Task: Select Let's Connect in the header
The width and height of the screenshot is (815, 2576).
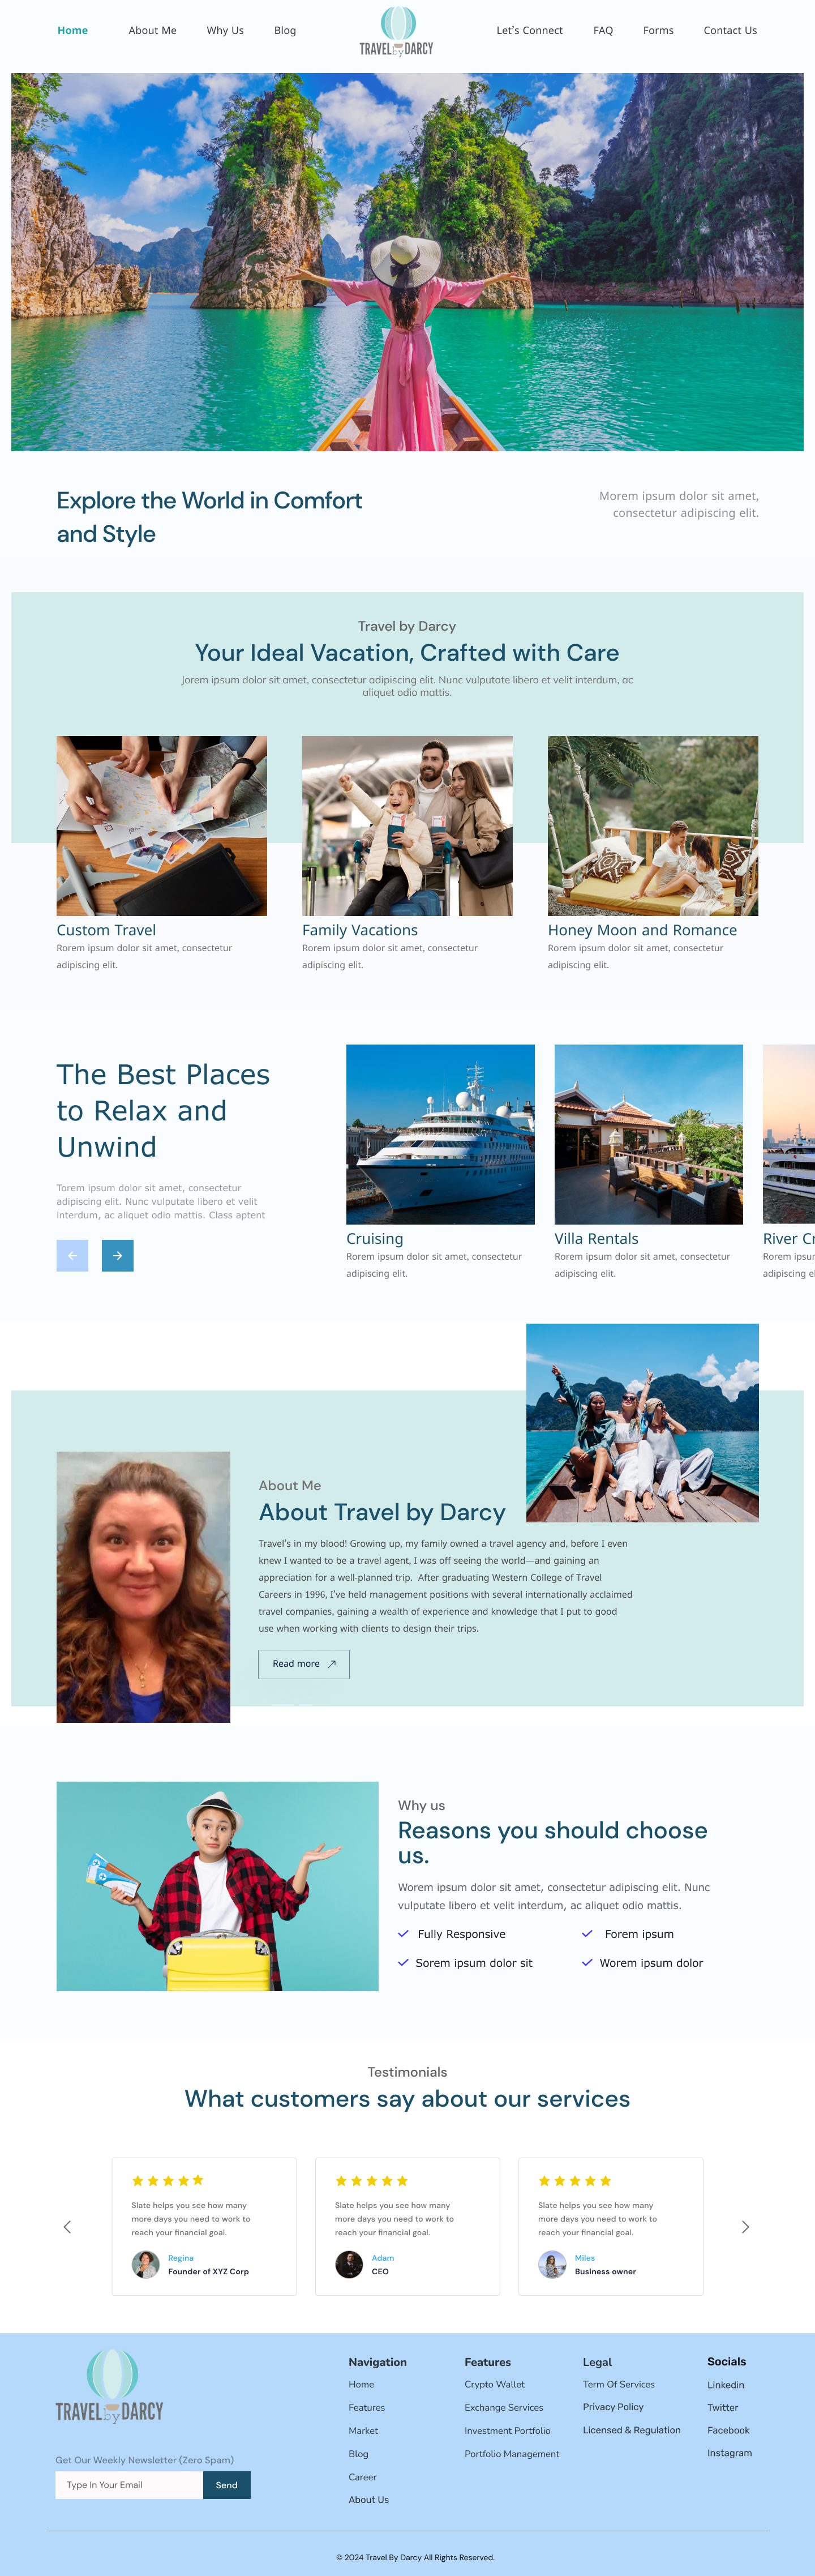Action: click(529, 30)
